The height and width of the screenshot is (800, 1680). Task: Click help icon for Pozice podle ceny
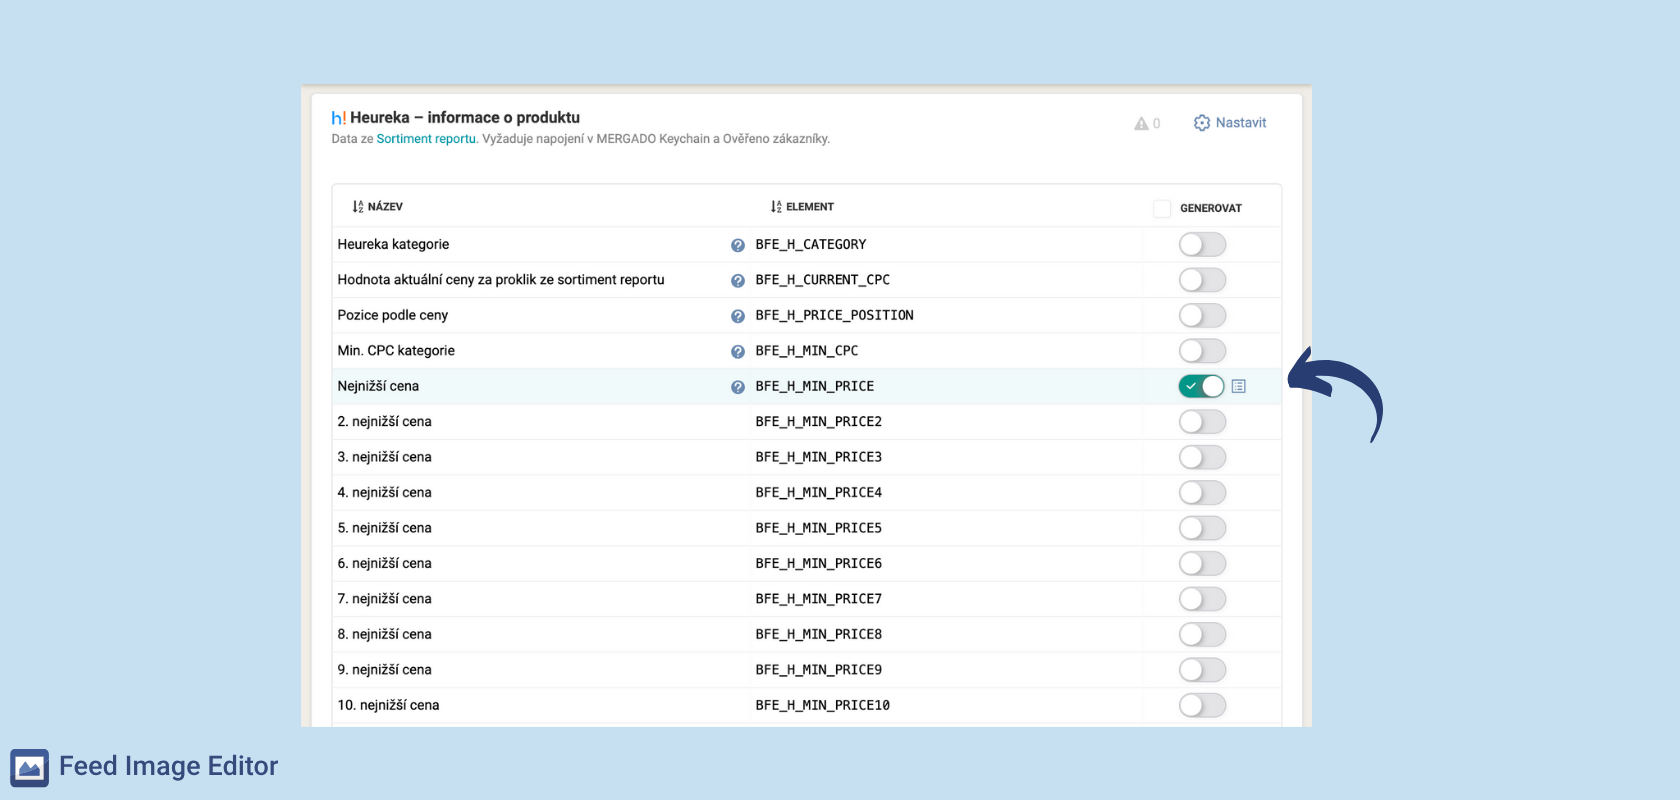(x=738, y=316)
